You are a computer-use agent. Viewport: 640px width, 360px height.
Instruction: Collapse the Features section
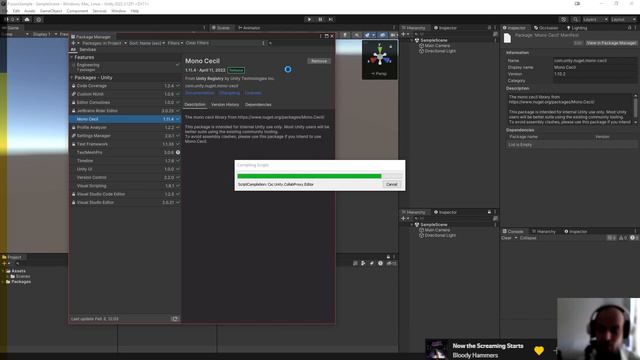72,58
